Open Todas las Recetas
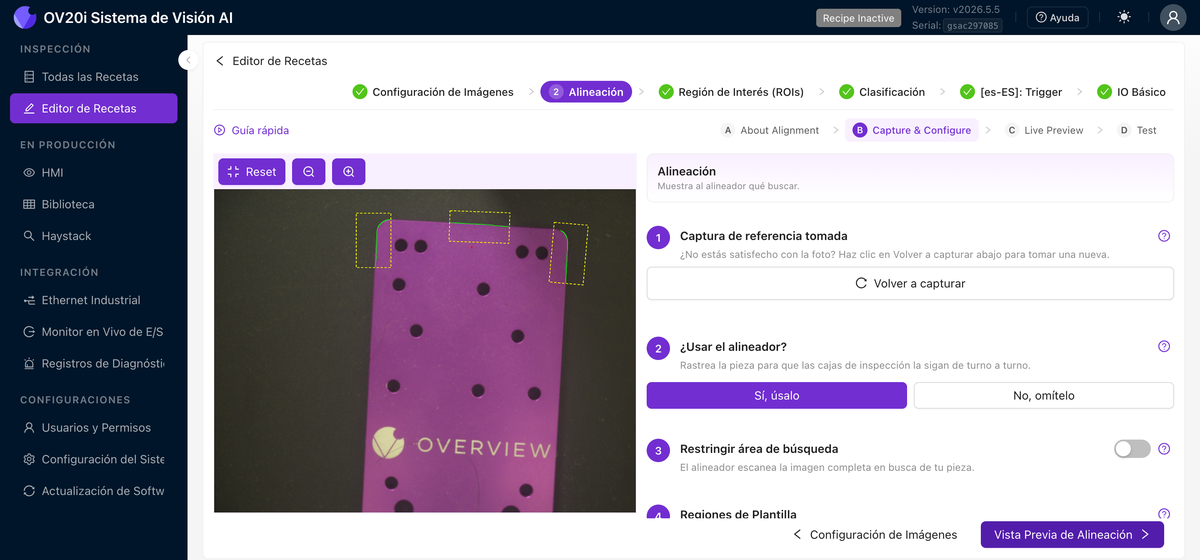Viewport: 1200px width, 560px height. [93, 77]
